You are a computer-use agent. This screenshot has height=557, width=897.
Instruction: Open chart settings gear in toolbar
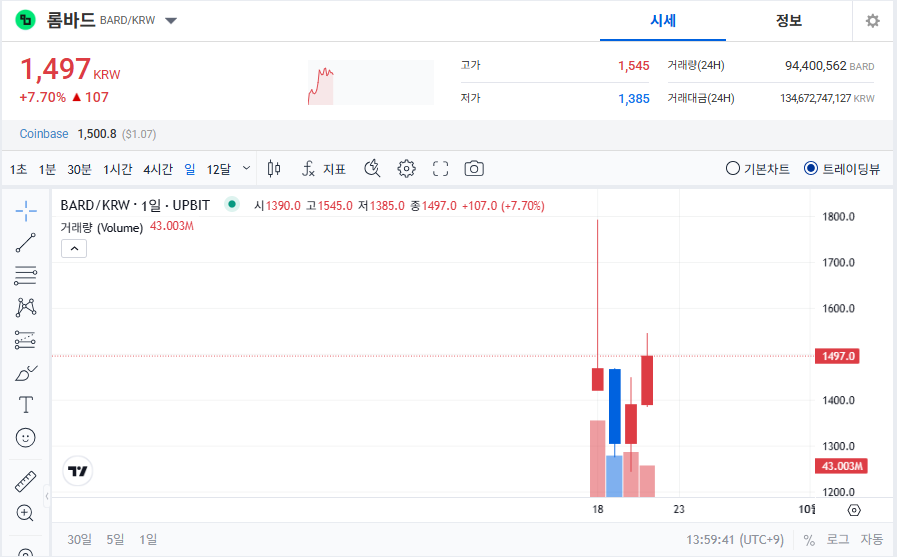pyautogui.click(x=406, y=169)
